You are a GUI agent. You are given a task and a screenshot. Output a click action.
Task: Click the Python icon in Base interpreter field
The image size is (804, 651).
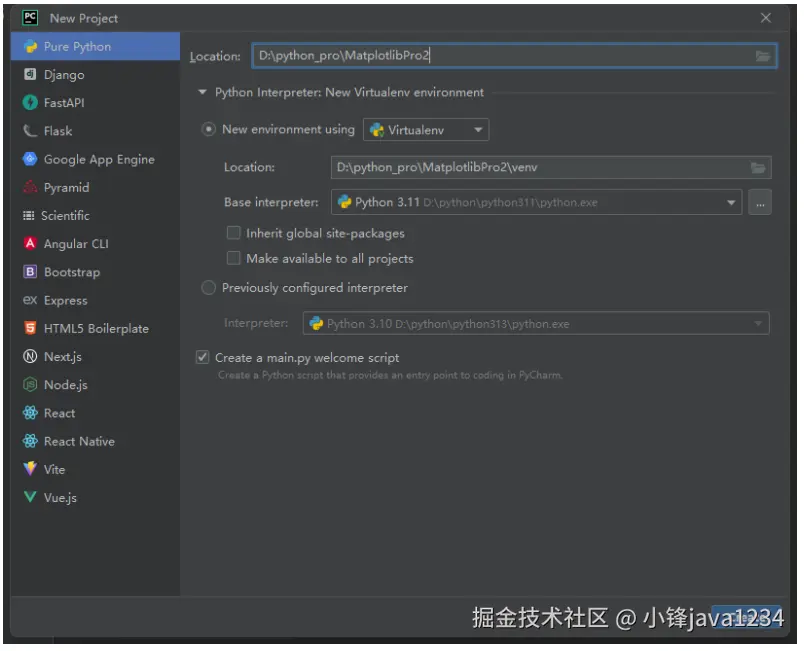345,202
